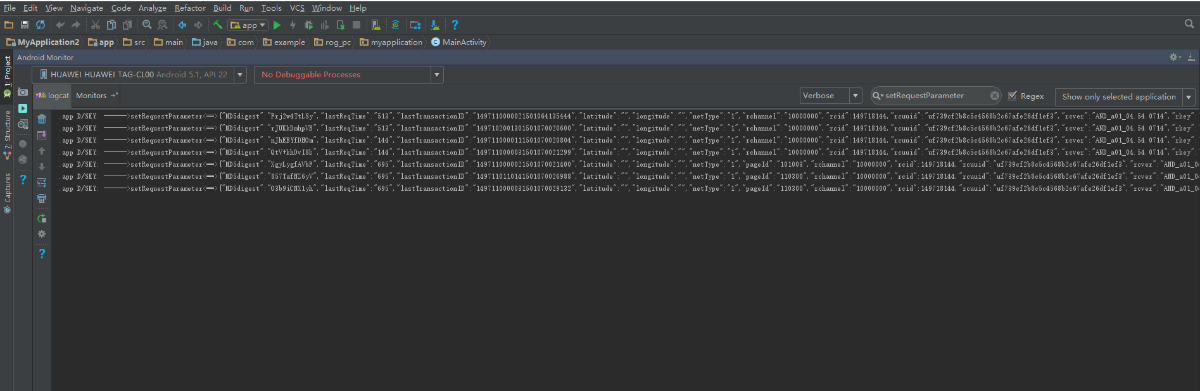Open the File menu
The image size is (1200, 391).
click(9, 8)
